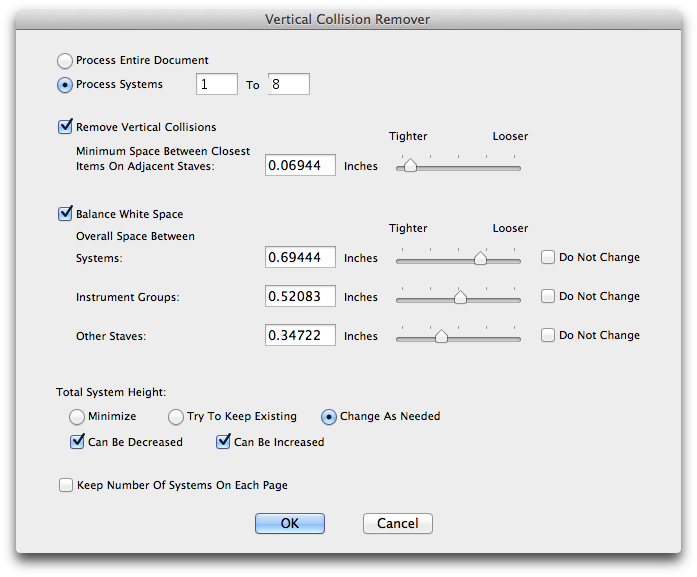
Task: Select Process Systems radio button
Action: (65, 84)
